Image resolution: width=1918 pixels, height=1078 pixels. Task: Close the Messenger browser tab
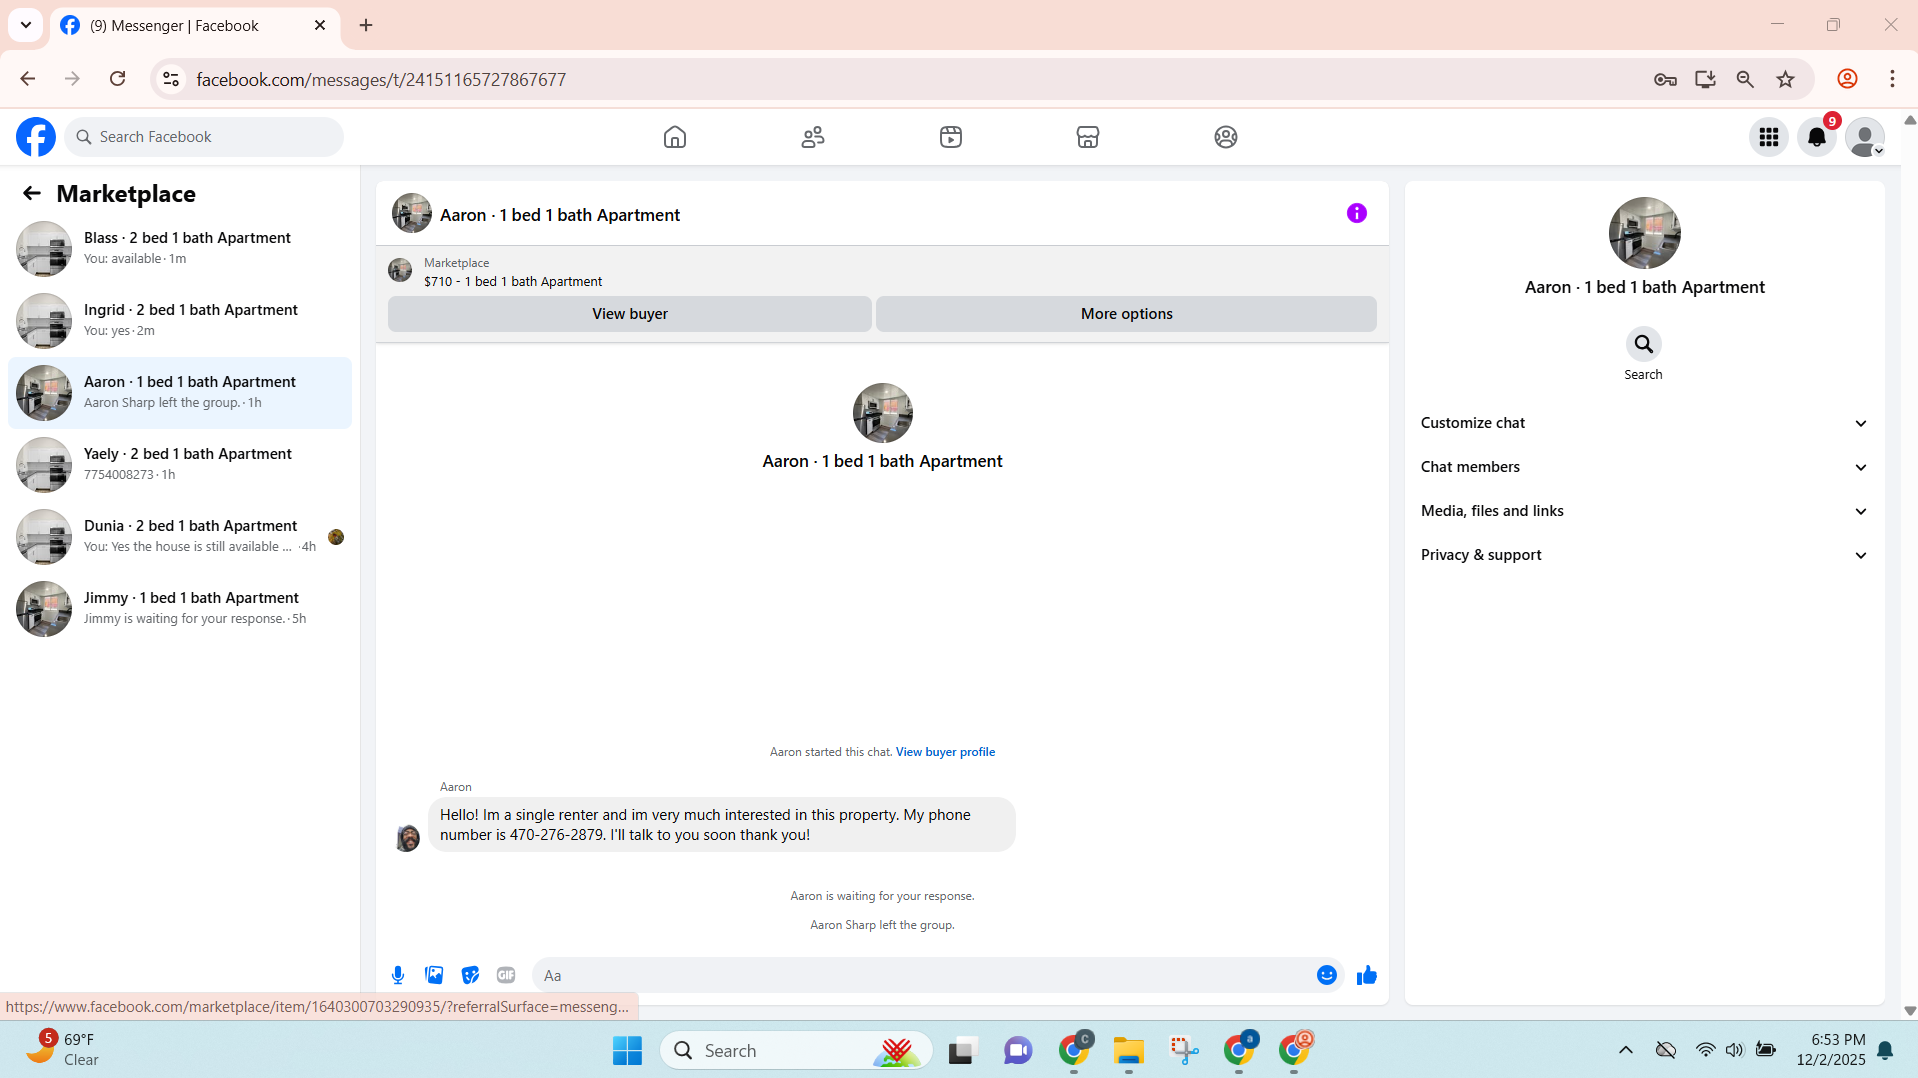click(320, 25)
